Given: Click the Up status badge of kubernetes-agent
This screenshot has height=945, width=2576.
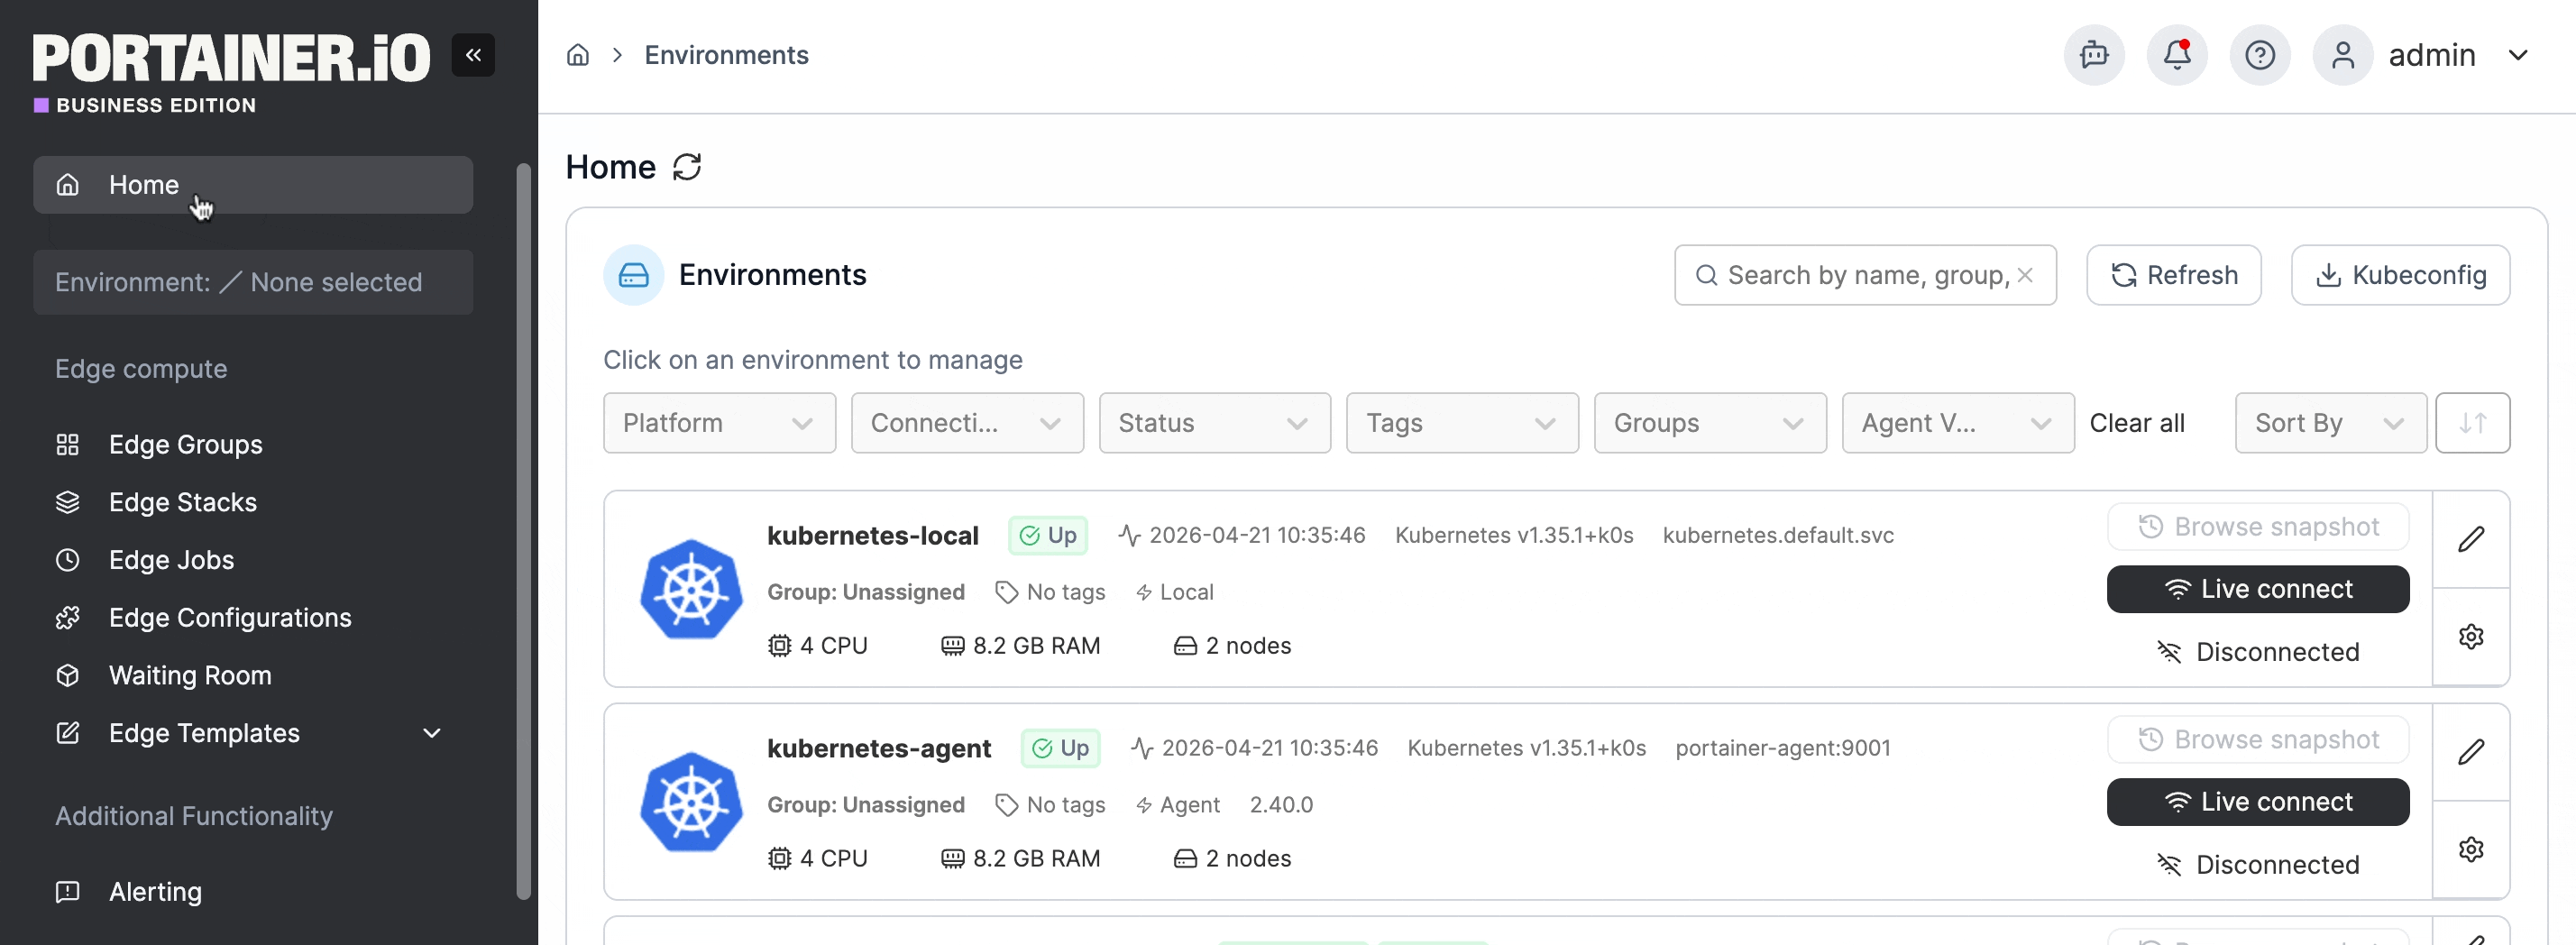Looking at the screenshot, I should [1060, 748].
